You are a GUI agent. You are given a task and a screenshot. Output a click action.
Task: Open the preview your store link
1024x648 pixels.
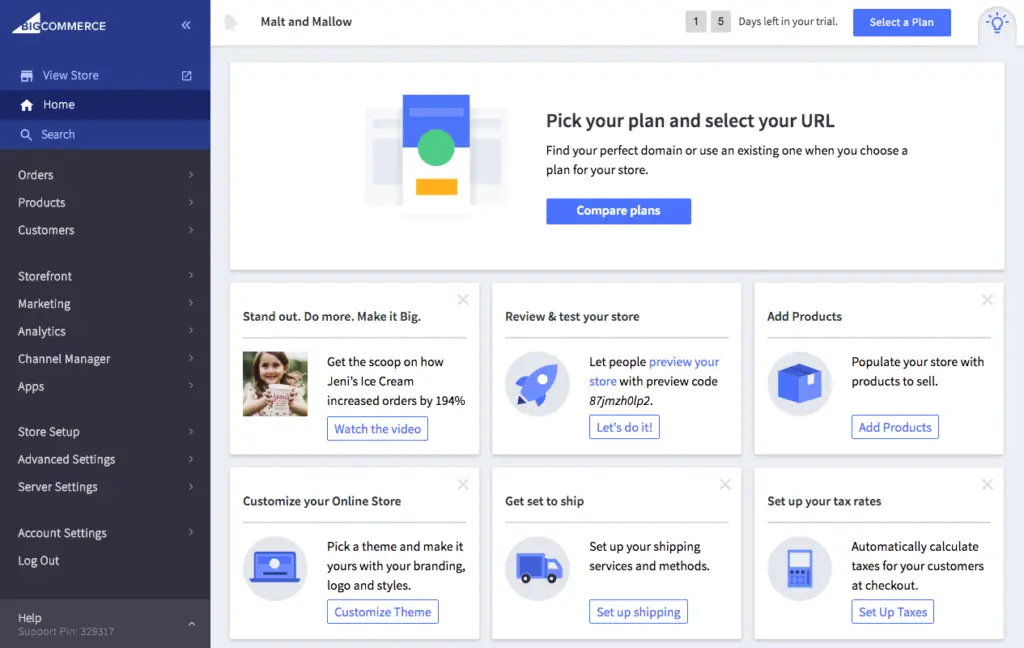684,362
